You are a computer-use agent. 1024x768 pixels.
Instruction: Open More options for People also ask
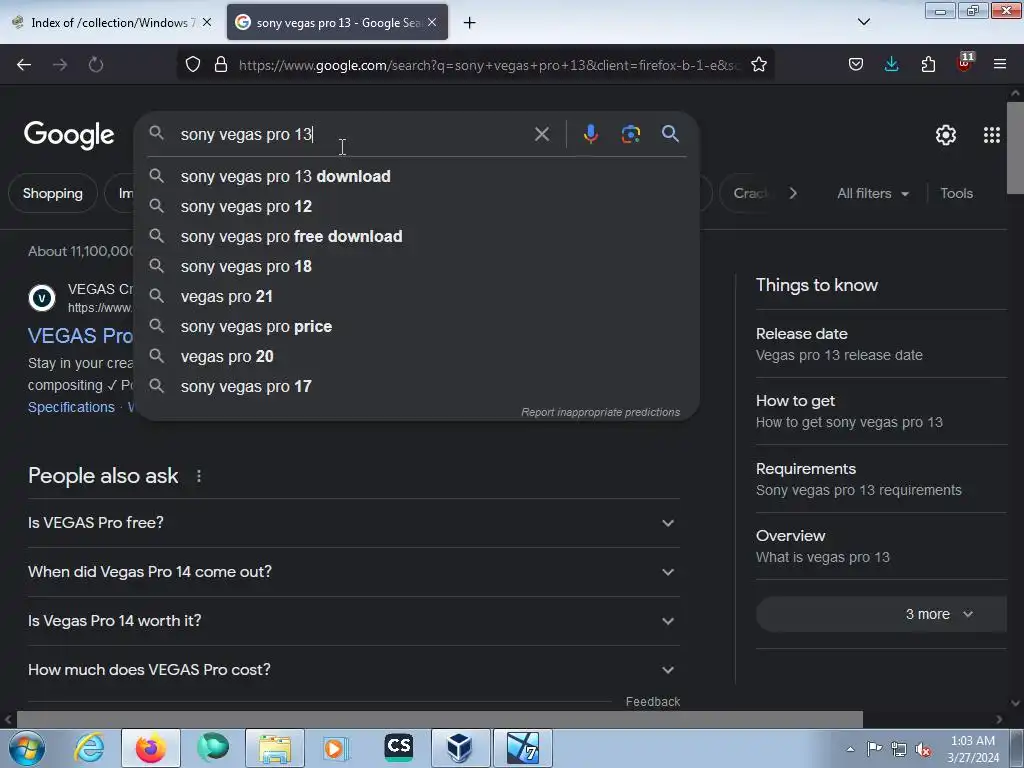click(199, 477)
